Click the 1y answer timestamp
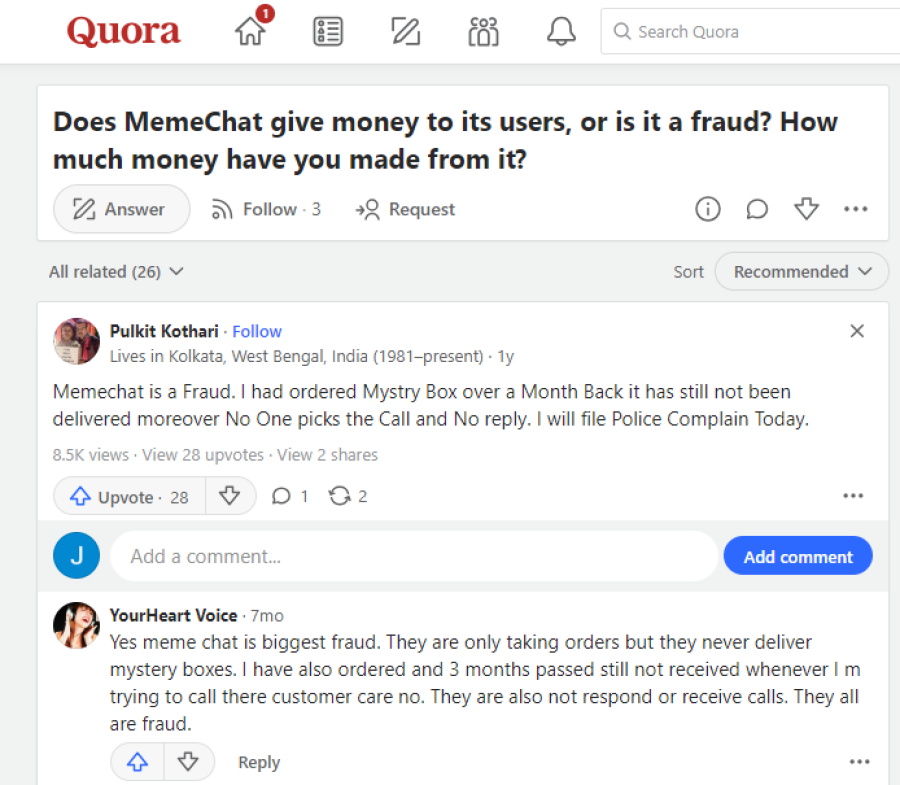This screenshot has width=900, height=785. click(x=506, y=357)
